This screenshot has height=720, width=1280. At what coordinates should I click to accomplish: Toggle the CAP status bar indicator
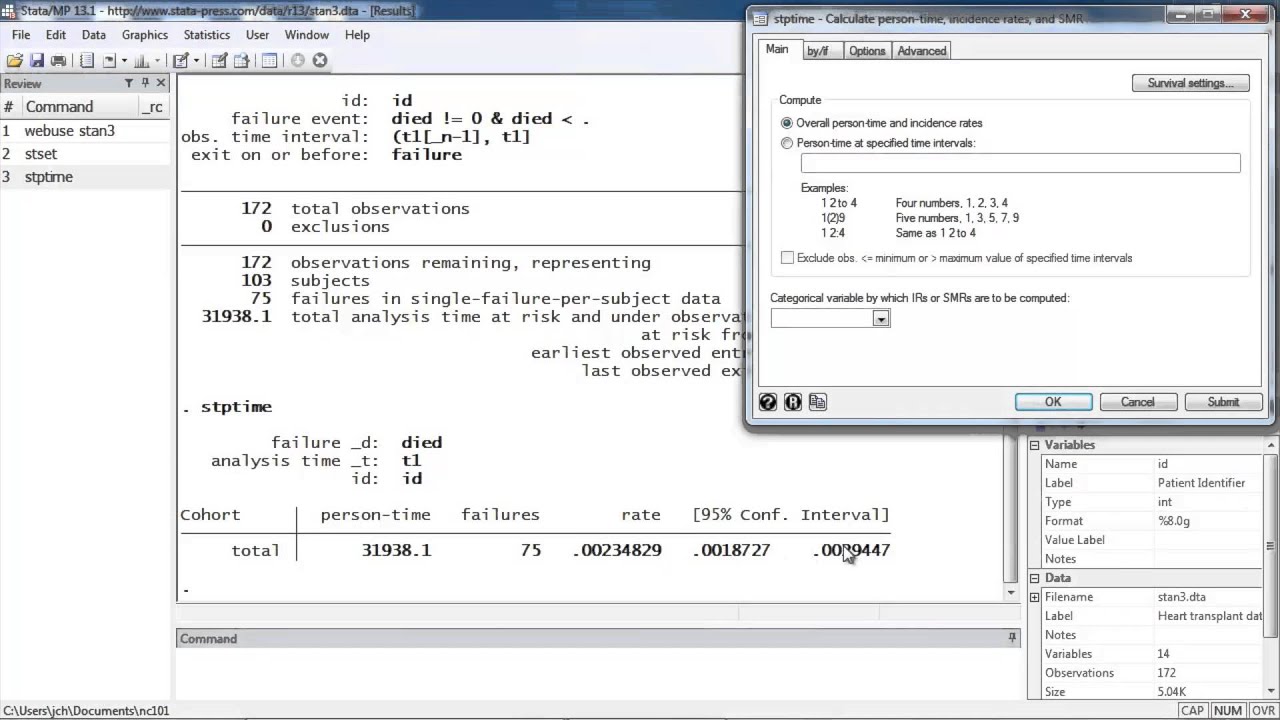pos(1192,711)
